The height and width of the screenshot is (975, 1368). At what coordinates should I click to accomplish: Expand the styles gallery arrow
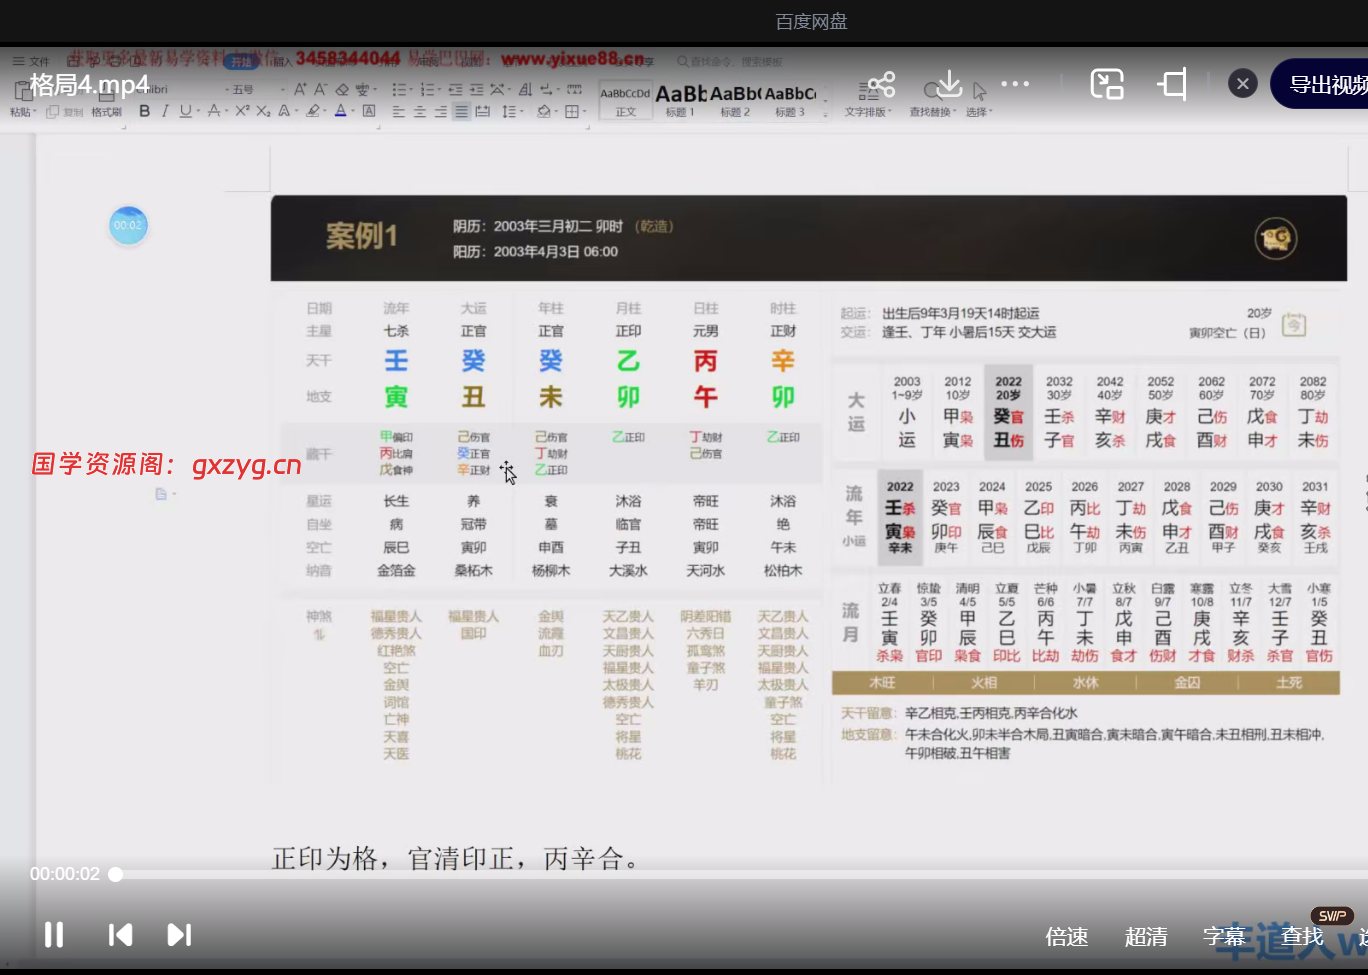click(825, 113)
